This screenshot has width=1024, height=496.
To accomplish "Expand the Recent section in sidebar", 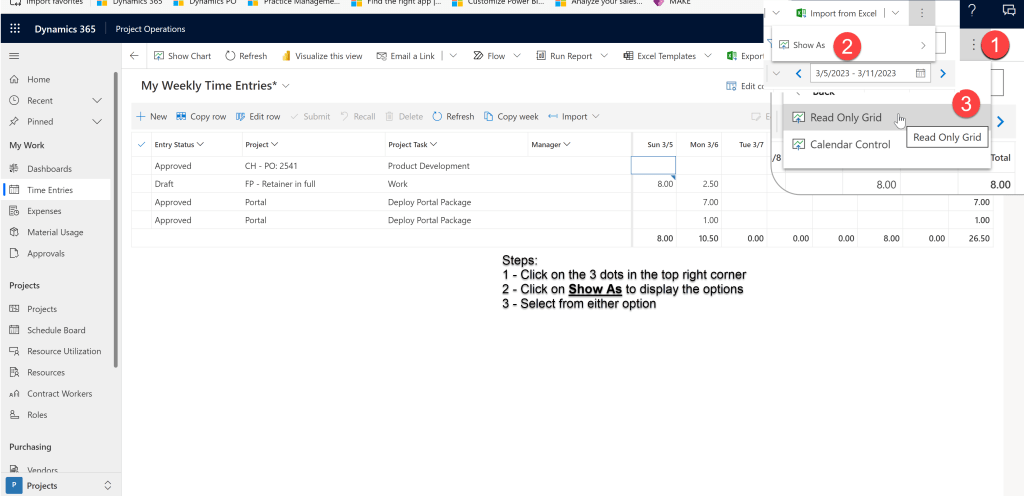I will tap(97, 100).
